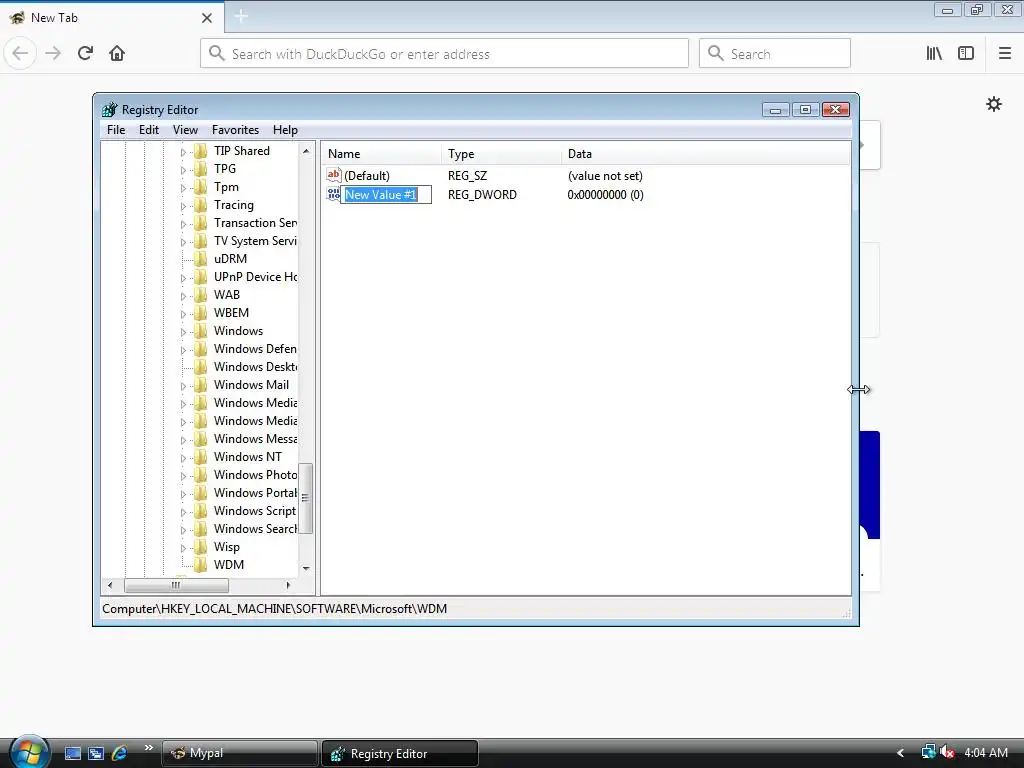Screen dimensions: 1024x768
Task: Click tree horizontal scroll right arrow
Action: [x=288, y=585]
